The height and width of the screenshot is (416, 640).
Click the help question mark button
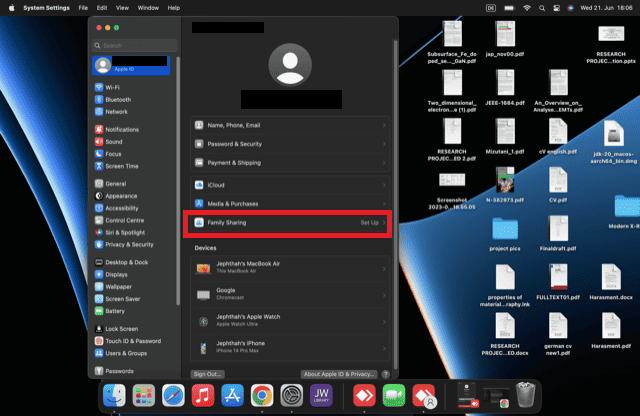(x=386, y=374)
